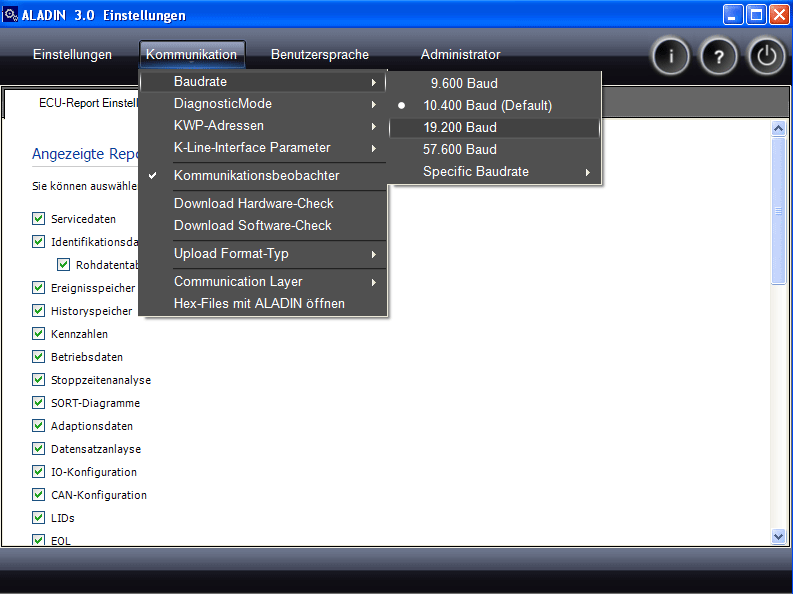This screenshot has width=793, height=594.
Task: Toggle Historyspeicher checkbox
Action: [38, 310]
